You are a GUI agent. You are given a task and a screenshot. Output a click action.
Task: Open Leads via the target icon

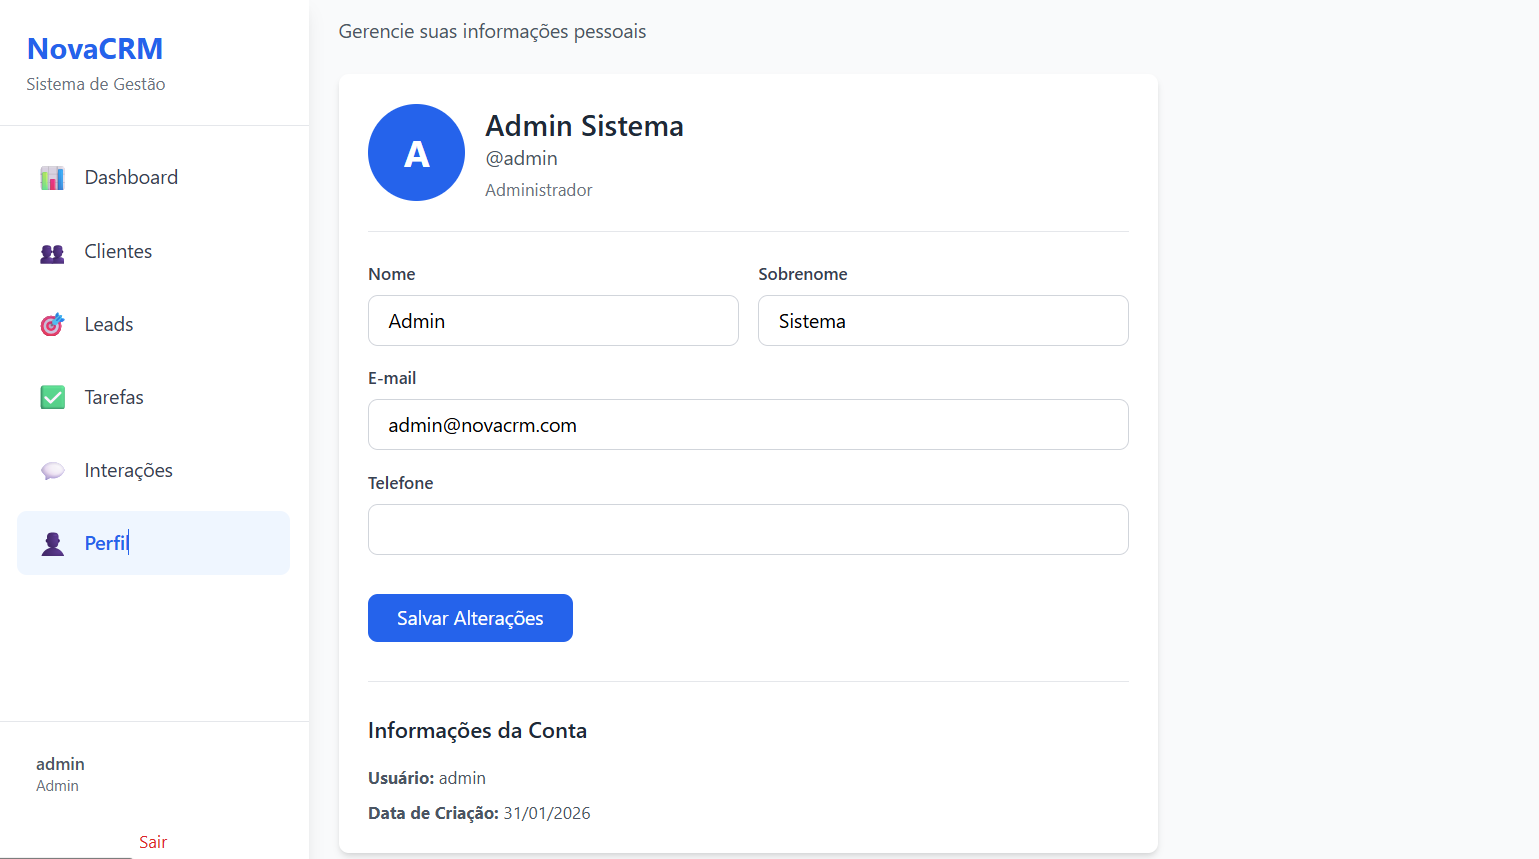[x=52, y=324]
